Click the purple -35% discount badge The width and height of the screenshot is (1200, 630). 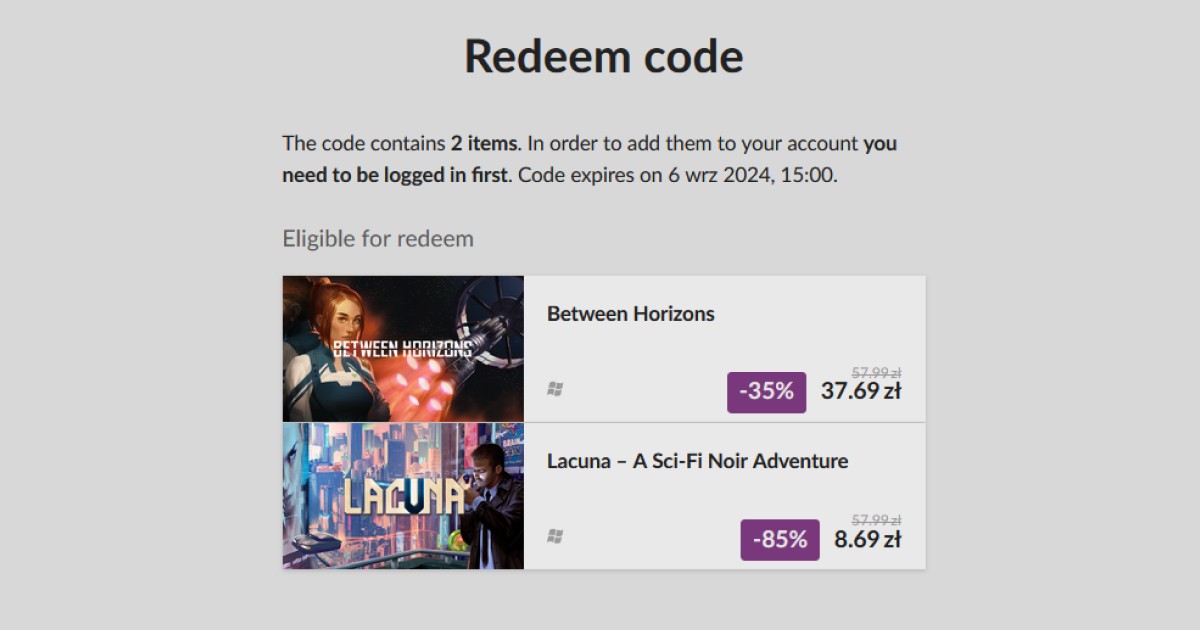coord(766,392)
